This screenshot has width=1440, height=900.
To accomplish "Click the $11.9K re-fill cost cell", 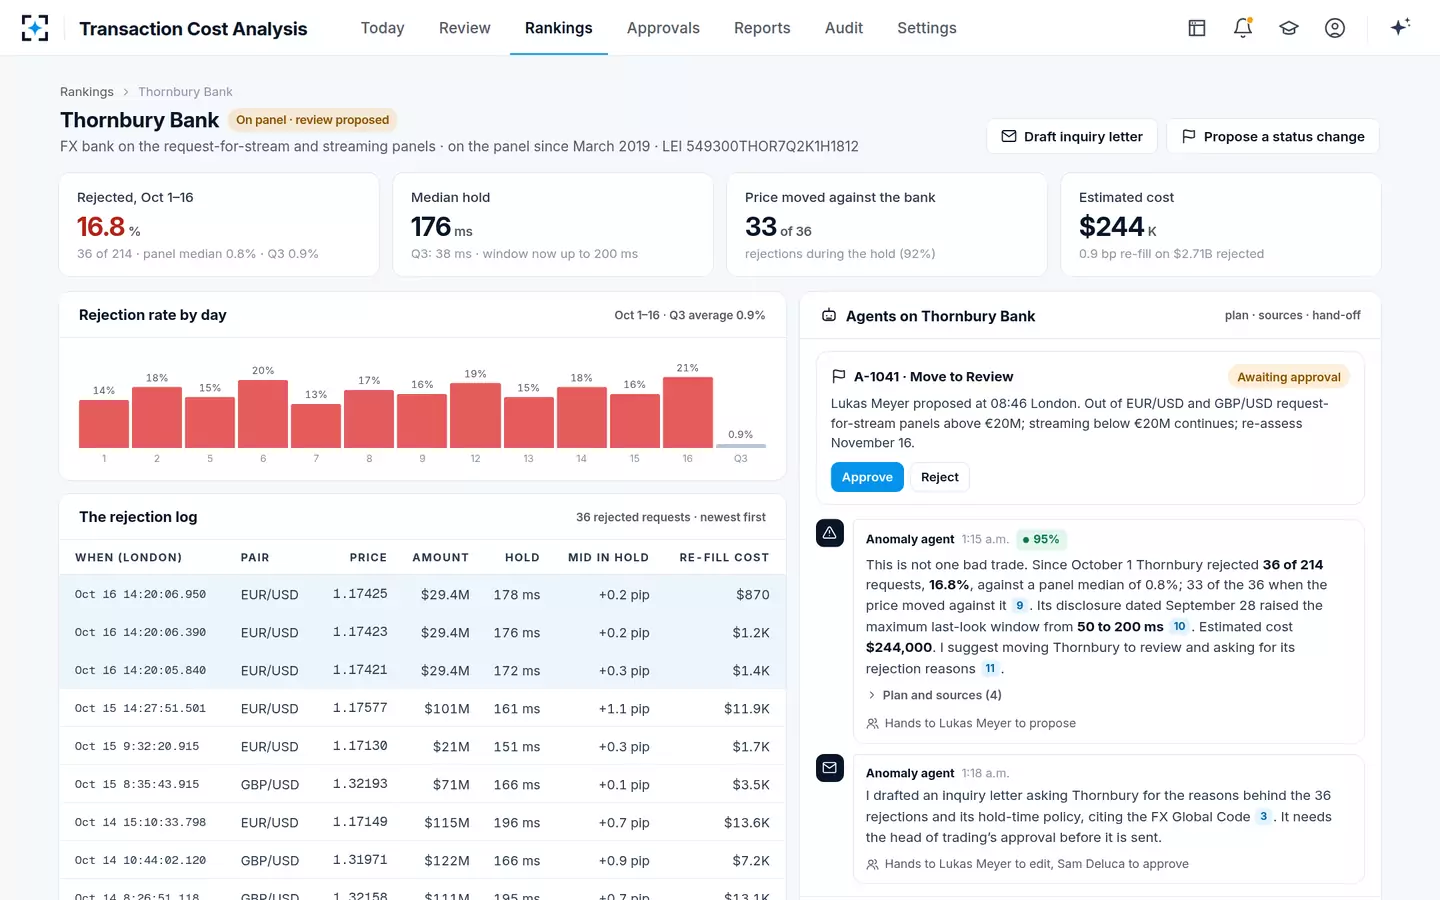I will pyautogui.click(x=747, y=709).
